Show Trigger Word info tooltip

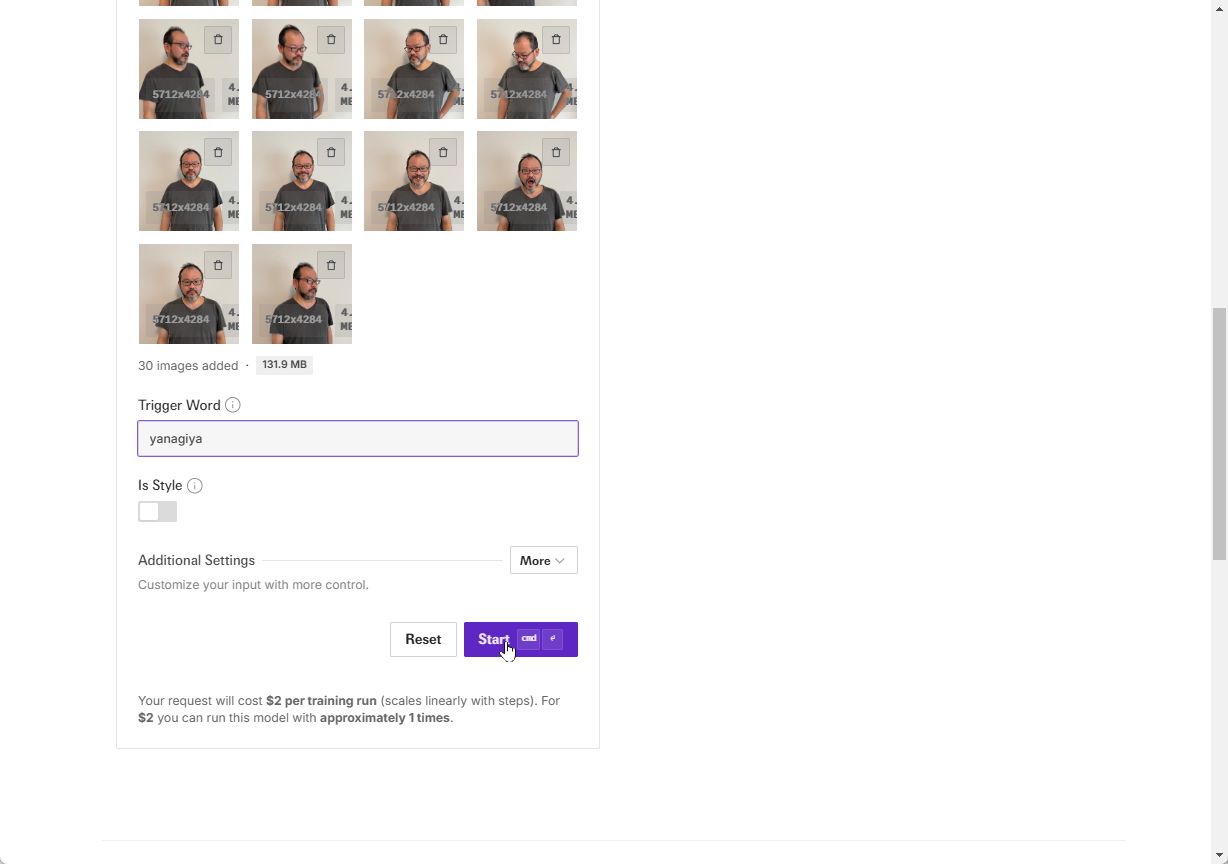(233, 405)
